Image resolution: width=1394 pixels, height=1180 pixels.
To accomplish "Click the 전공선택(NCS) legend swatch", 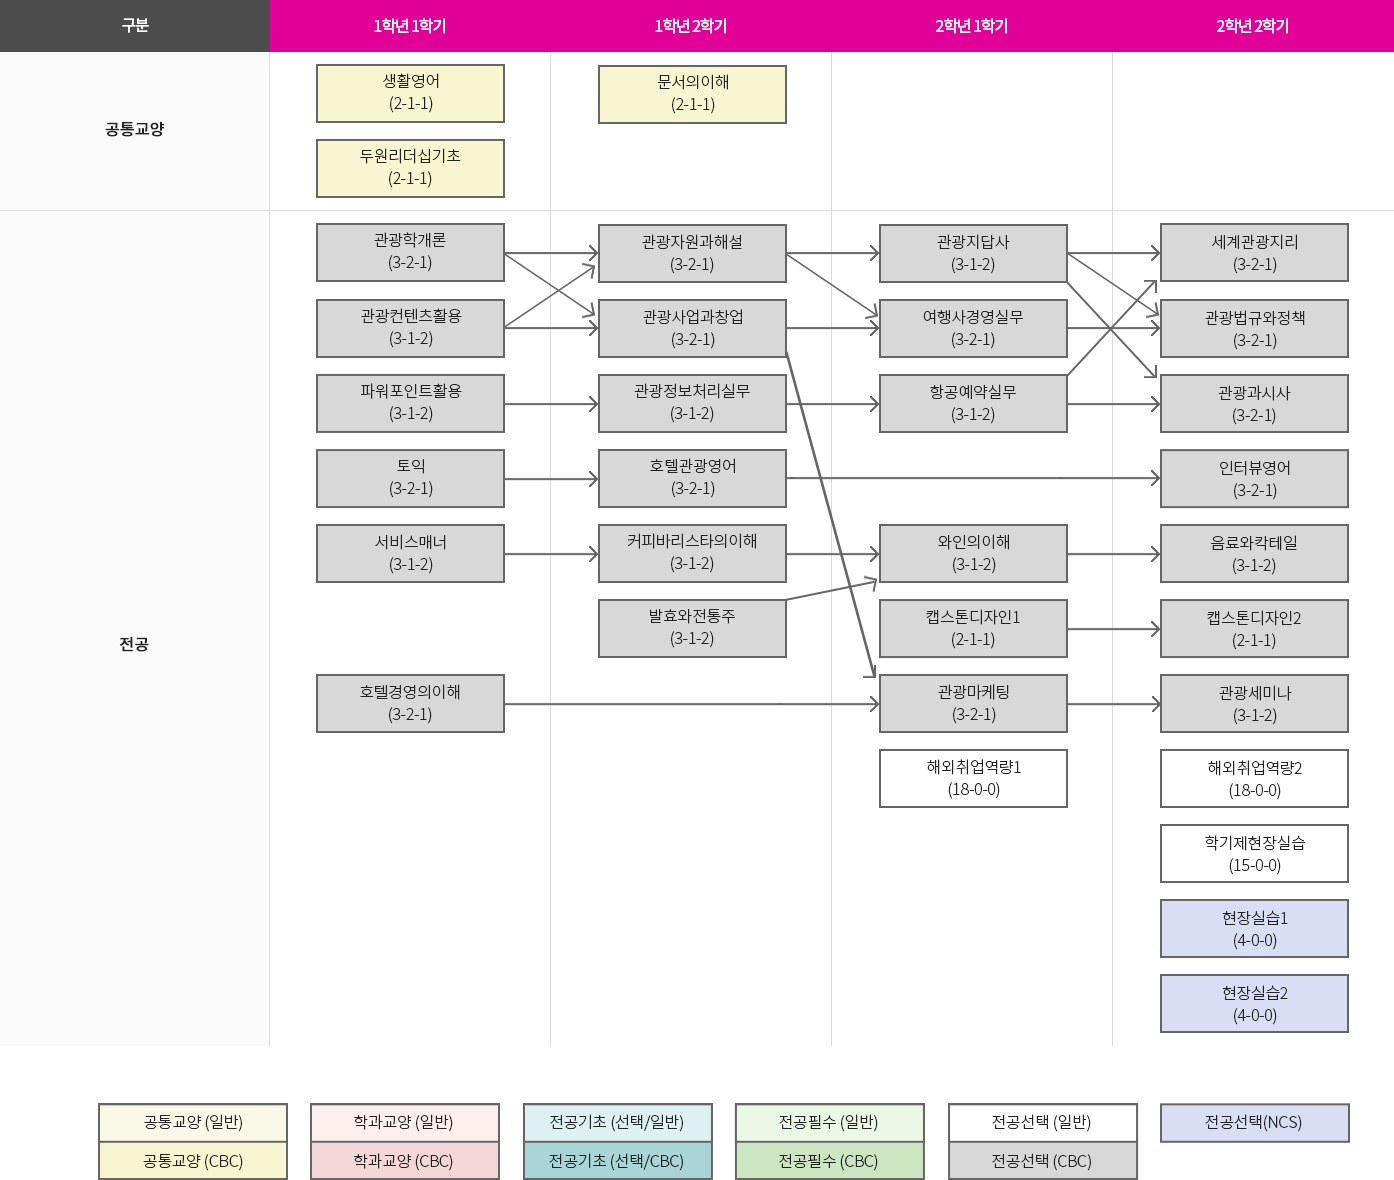I will 1255,1122.
